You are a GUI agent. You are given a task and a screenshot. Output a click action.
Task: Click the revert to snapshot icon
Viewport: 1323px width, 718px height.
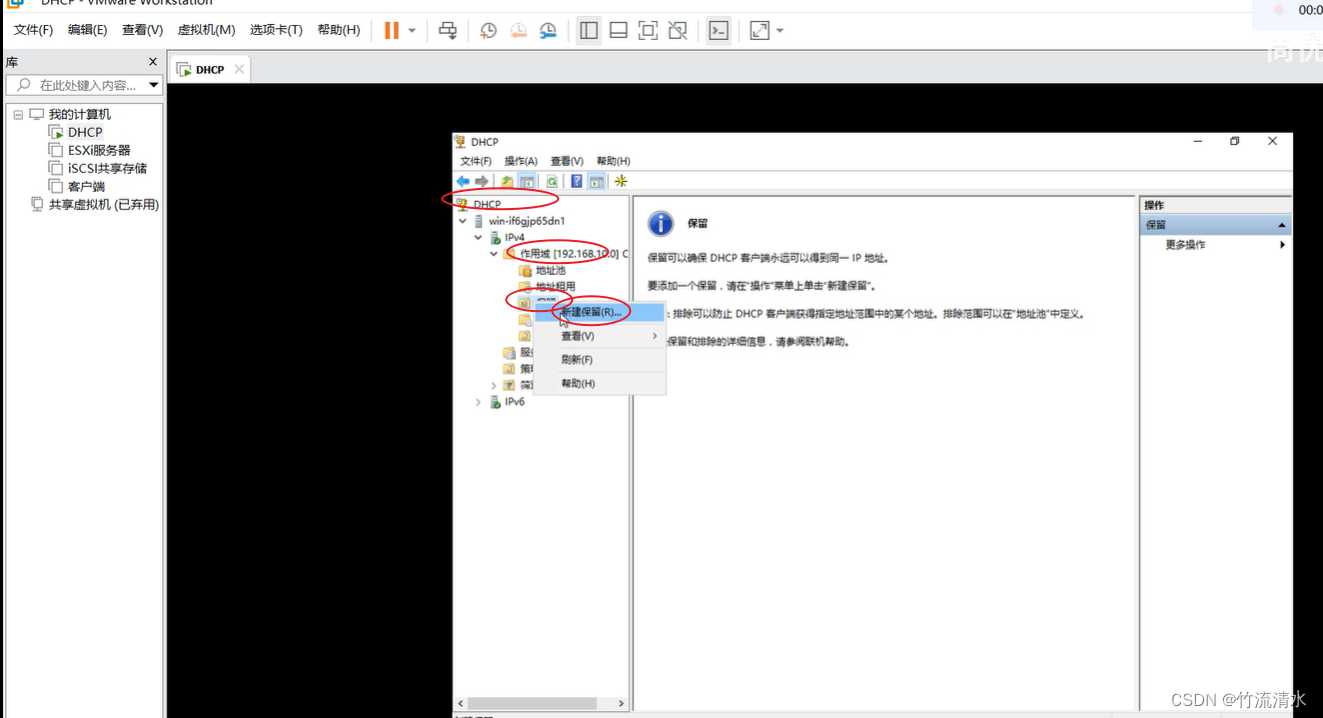(518, 30)
